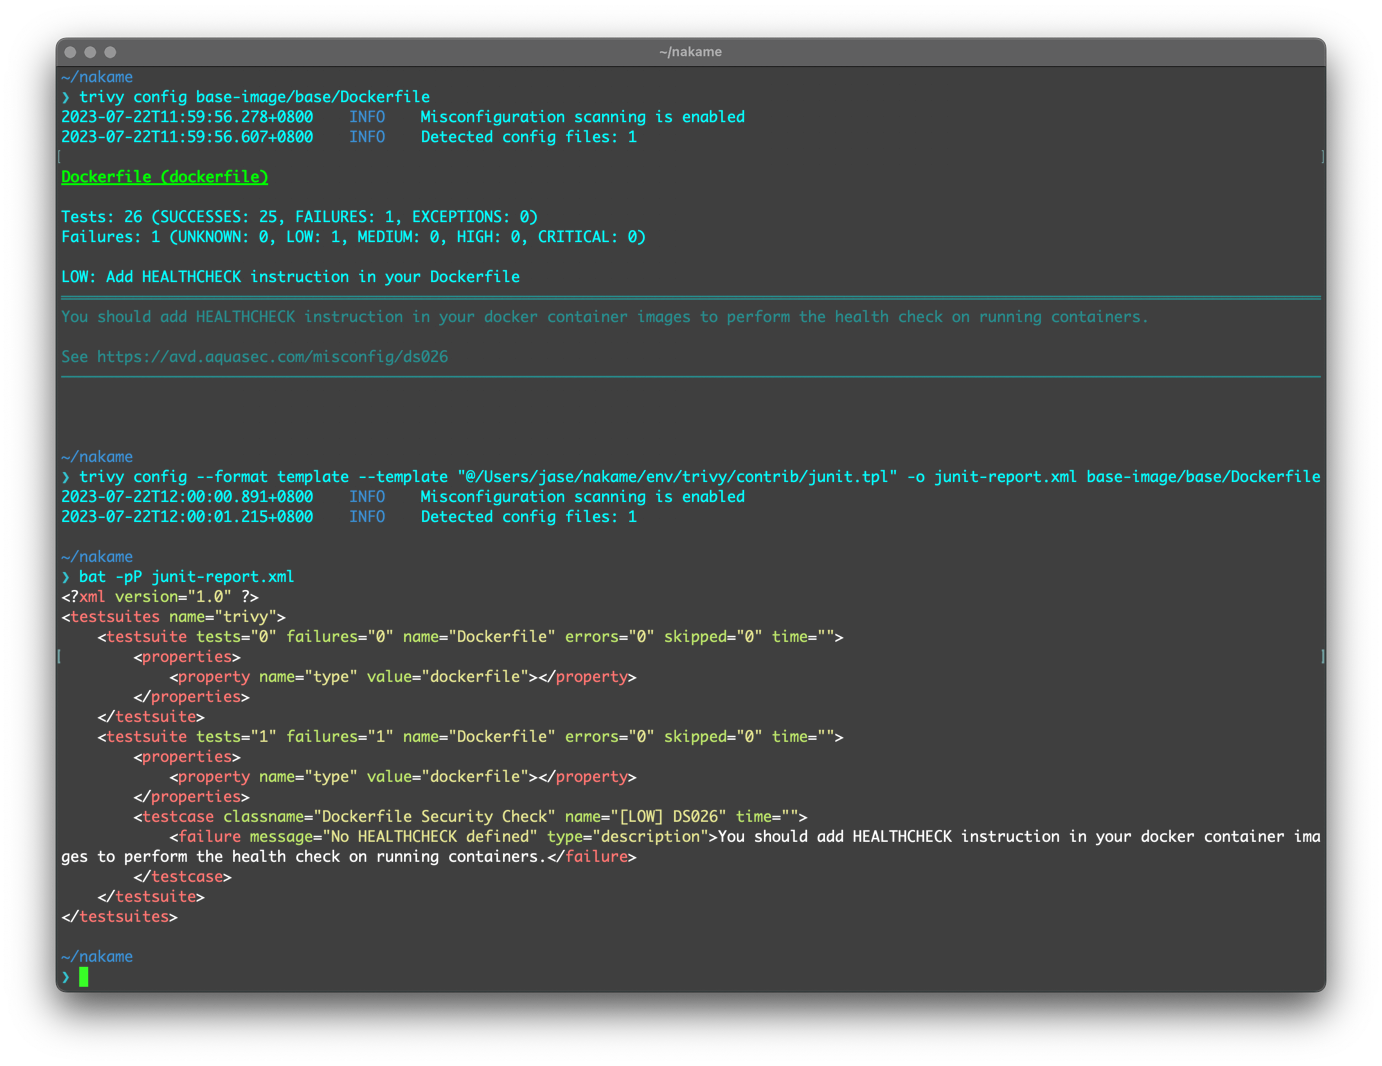Click junit-report.xml in the bat command
This screenshot has width=1382, height=1066.
tap(222, 577)
